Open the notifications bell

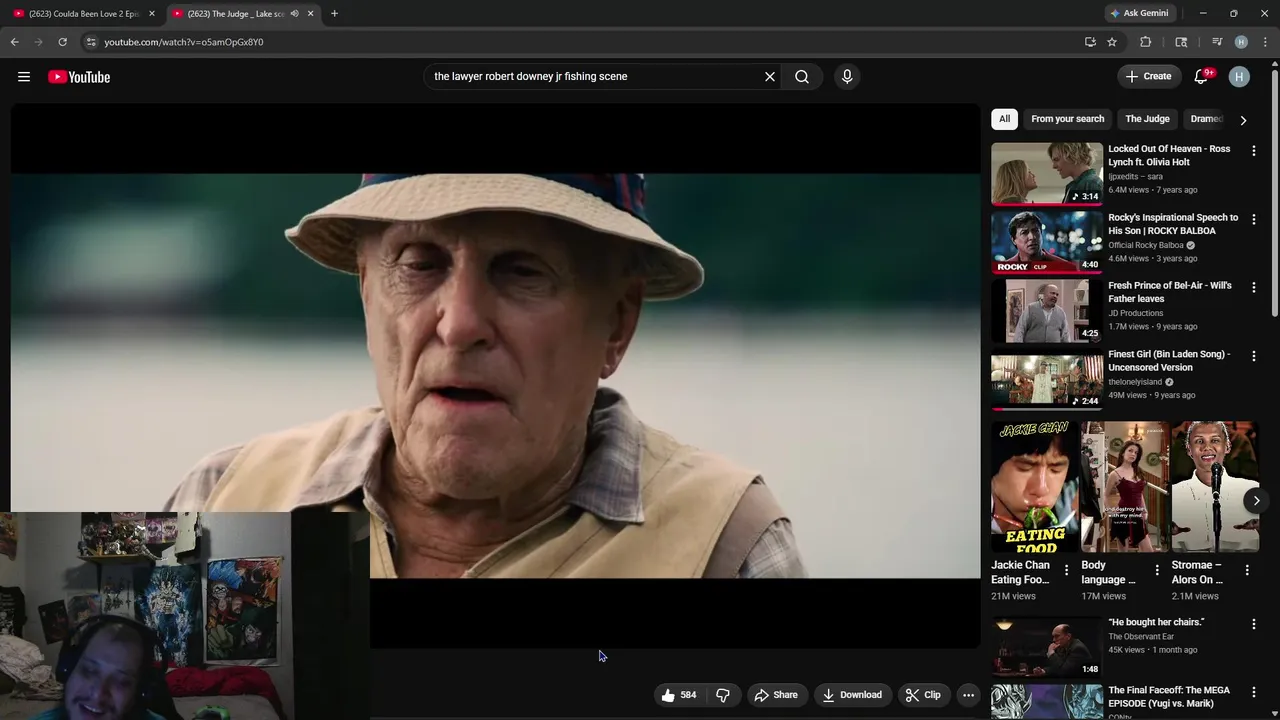pos(1202,77)
